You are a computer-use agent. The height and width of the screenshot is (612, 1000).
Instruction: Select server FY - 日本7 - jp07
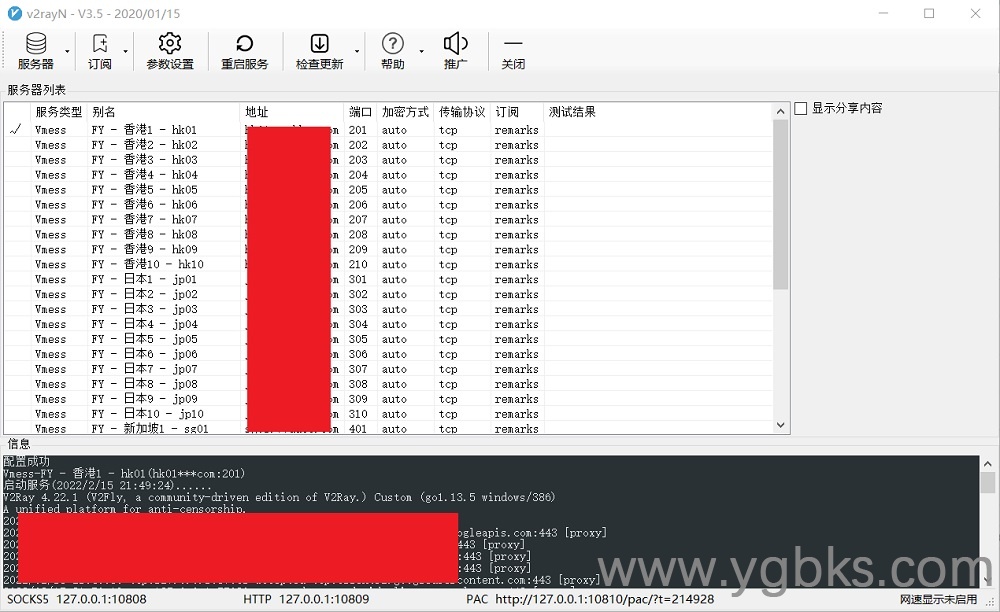388,369
